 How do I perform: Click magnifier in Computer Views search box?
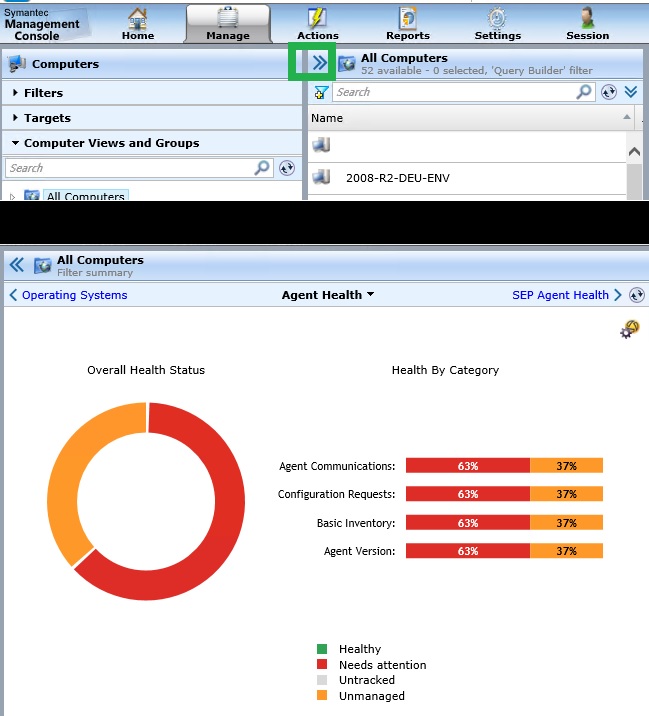(x=262, y=168)
